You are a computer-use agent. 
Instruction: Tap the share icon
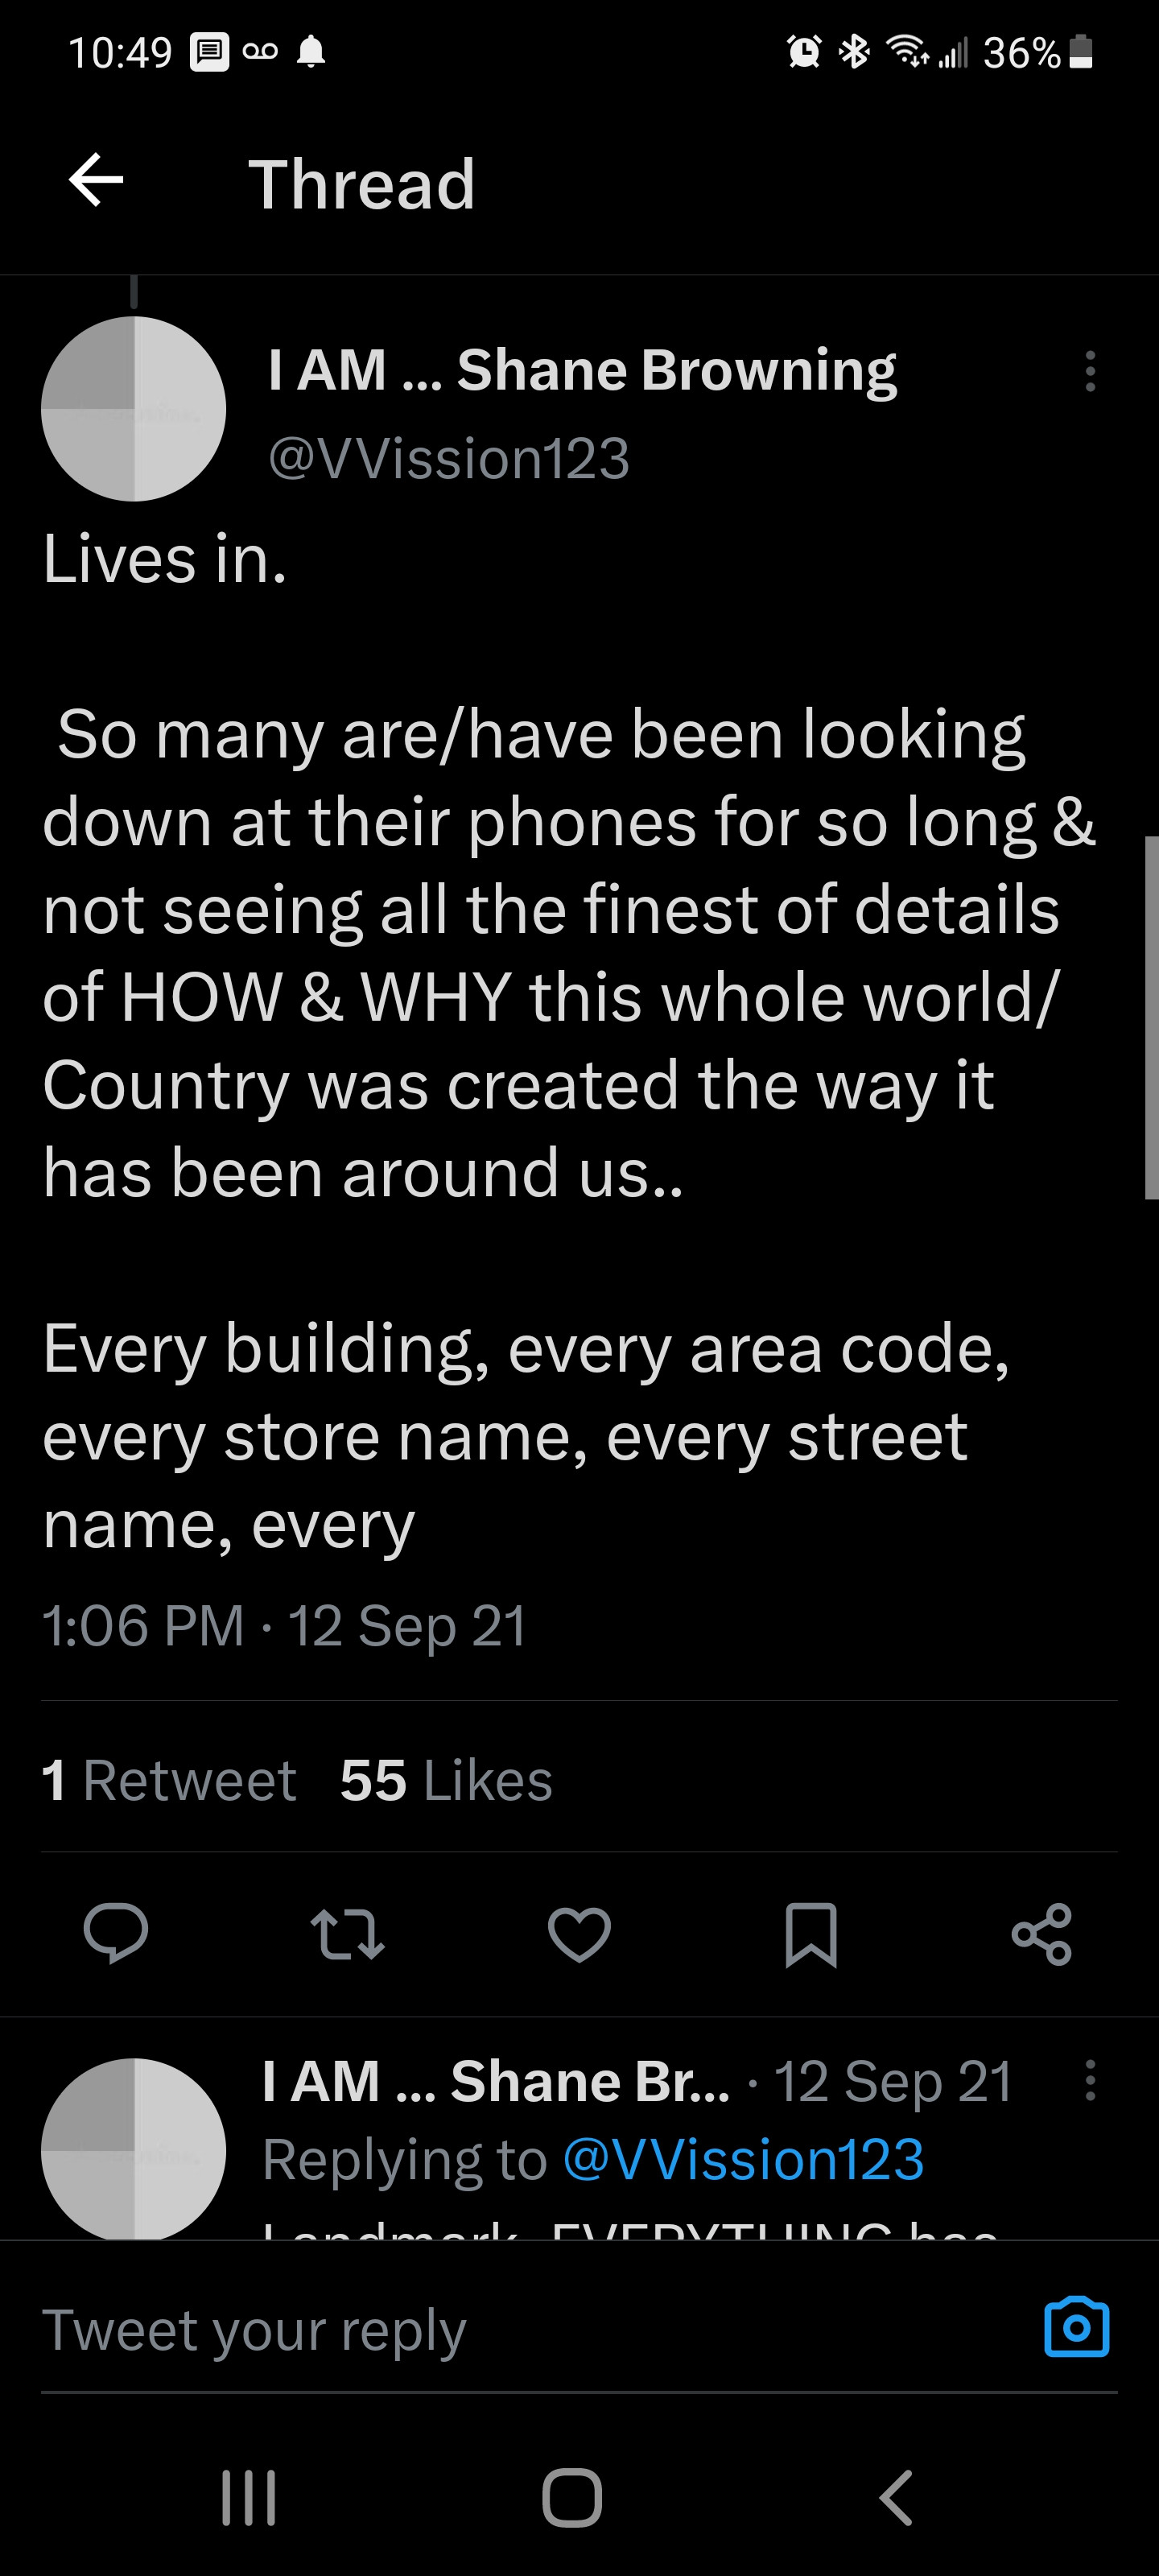[x=1041, y=1933]
